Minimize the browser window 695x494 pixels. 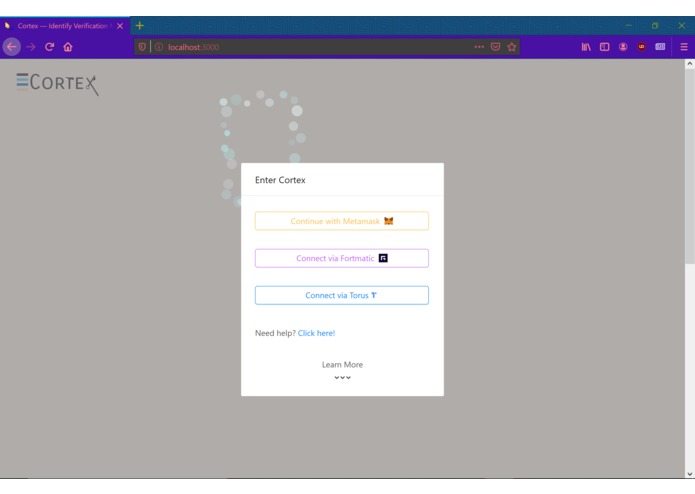coord(629,26)
